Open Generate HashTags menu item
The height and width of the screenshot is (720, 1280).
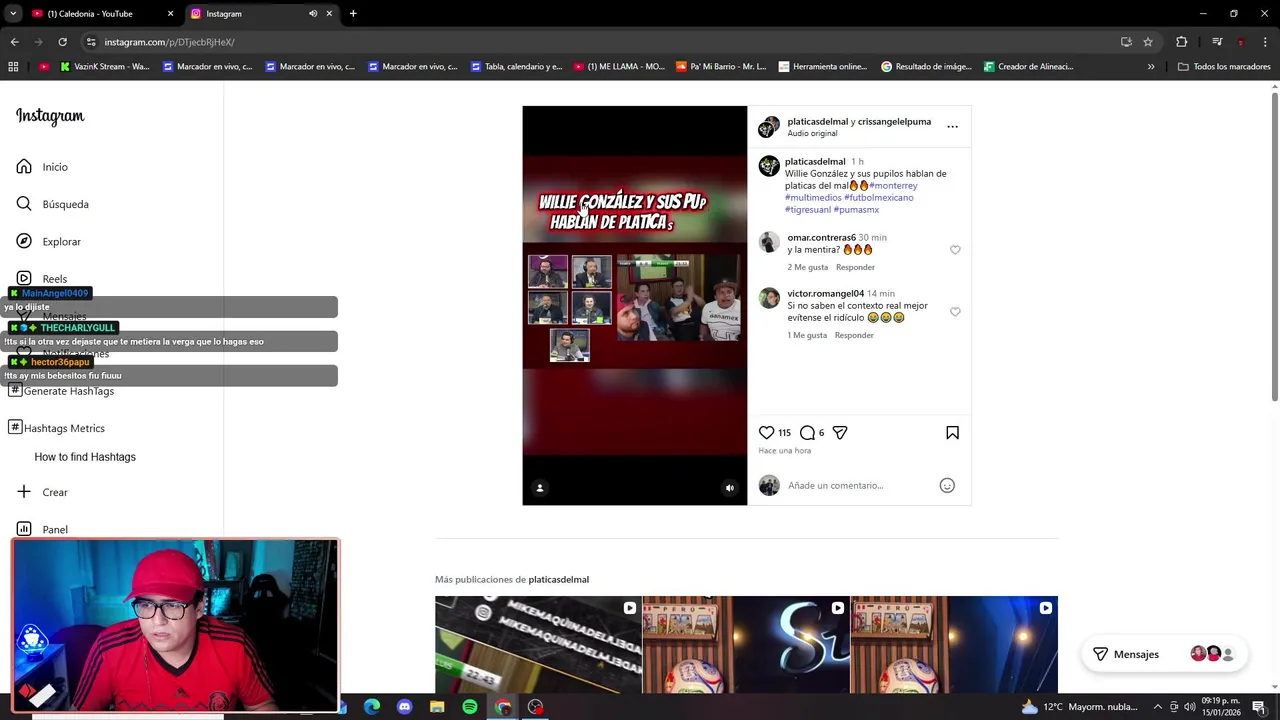(61, 391)
